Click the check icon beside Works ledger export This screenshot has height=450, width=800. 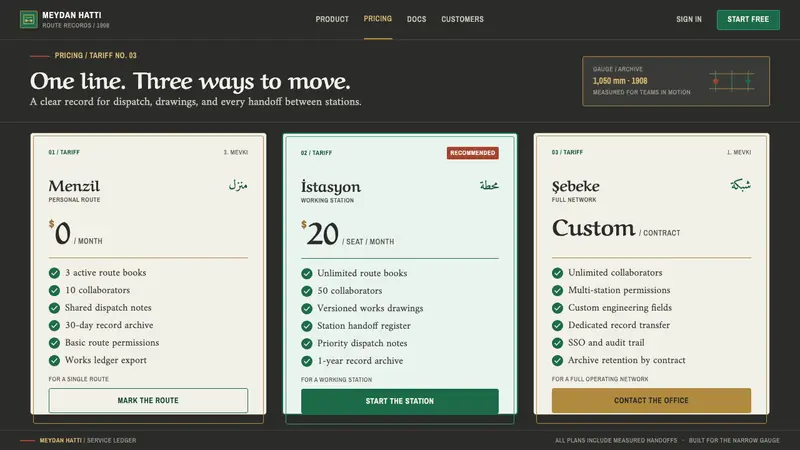[55, 360]
